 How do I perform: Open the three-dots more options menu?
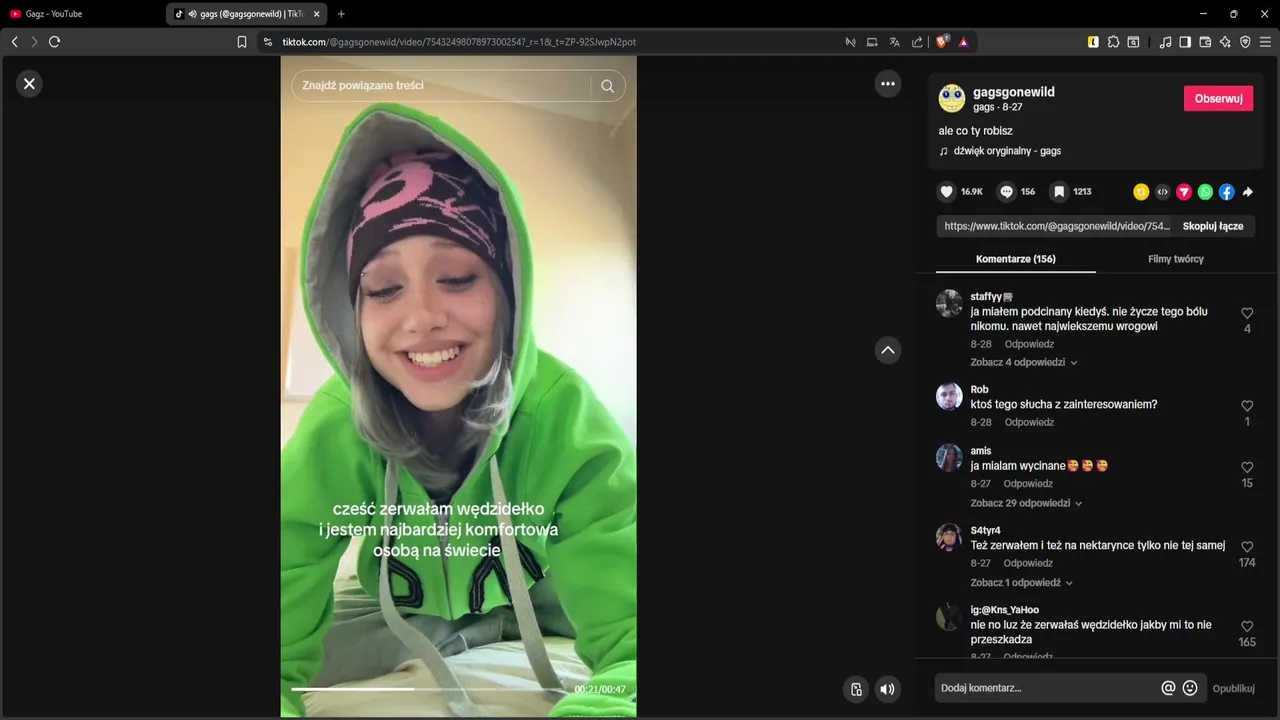888,84
